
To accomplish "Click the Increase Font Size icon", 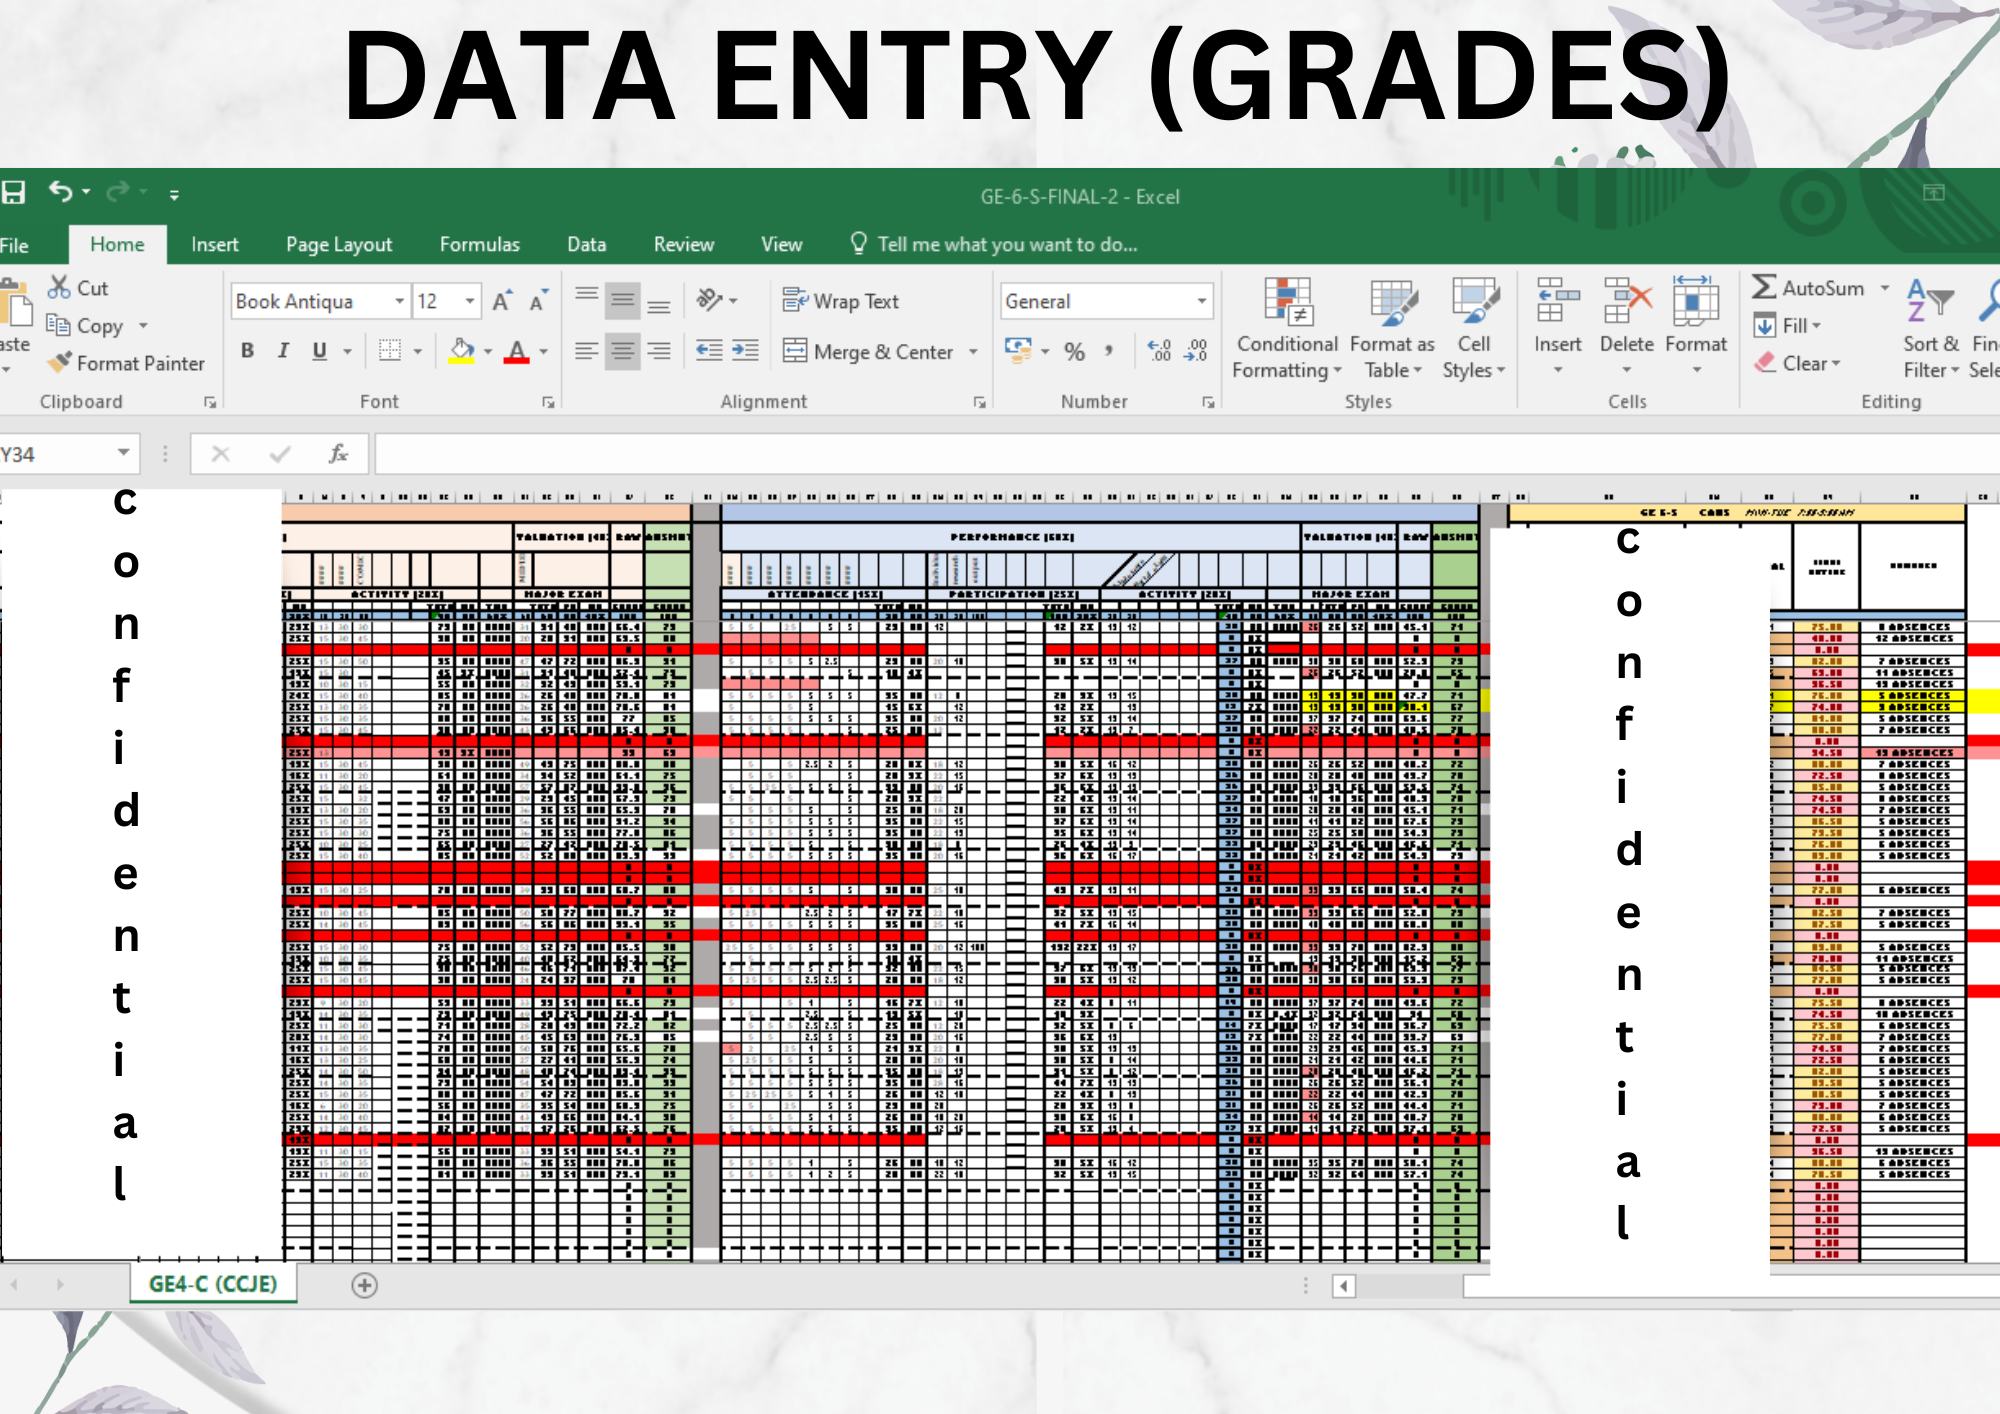I will pyautogui.click(x=502, y=301).
